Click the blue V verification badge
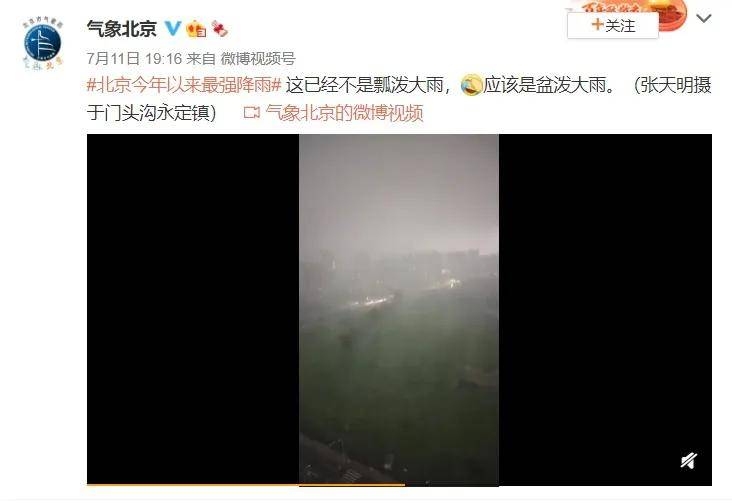The height and width of the screenshot is (503, 732). [x=173, y=28]
